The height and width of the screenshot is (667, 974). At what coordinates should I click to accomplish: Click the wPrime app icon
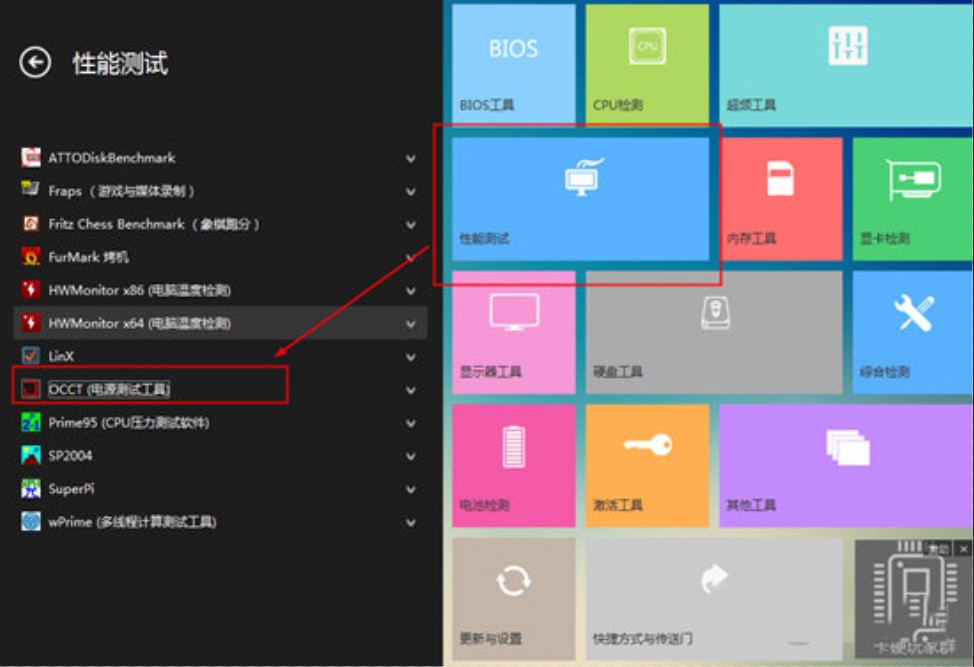30,522
